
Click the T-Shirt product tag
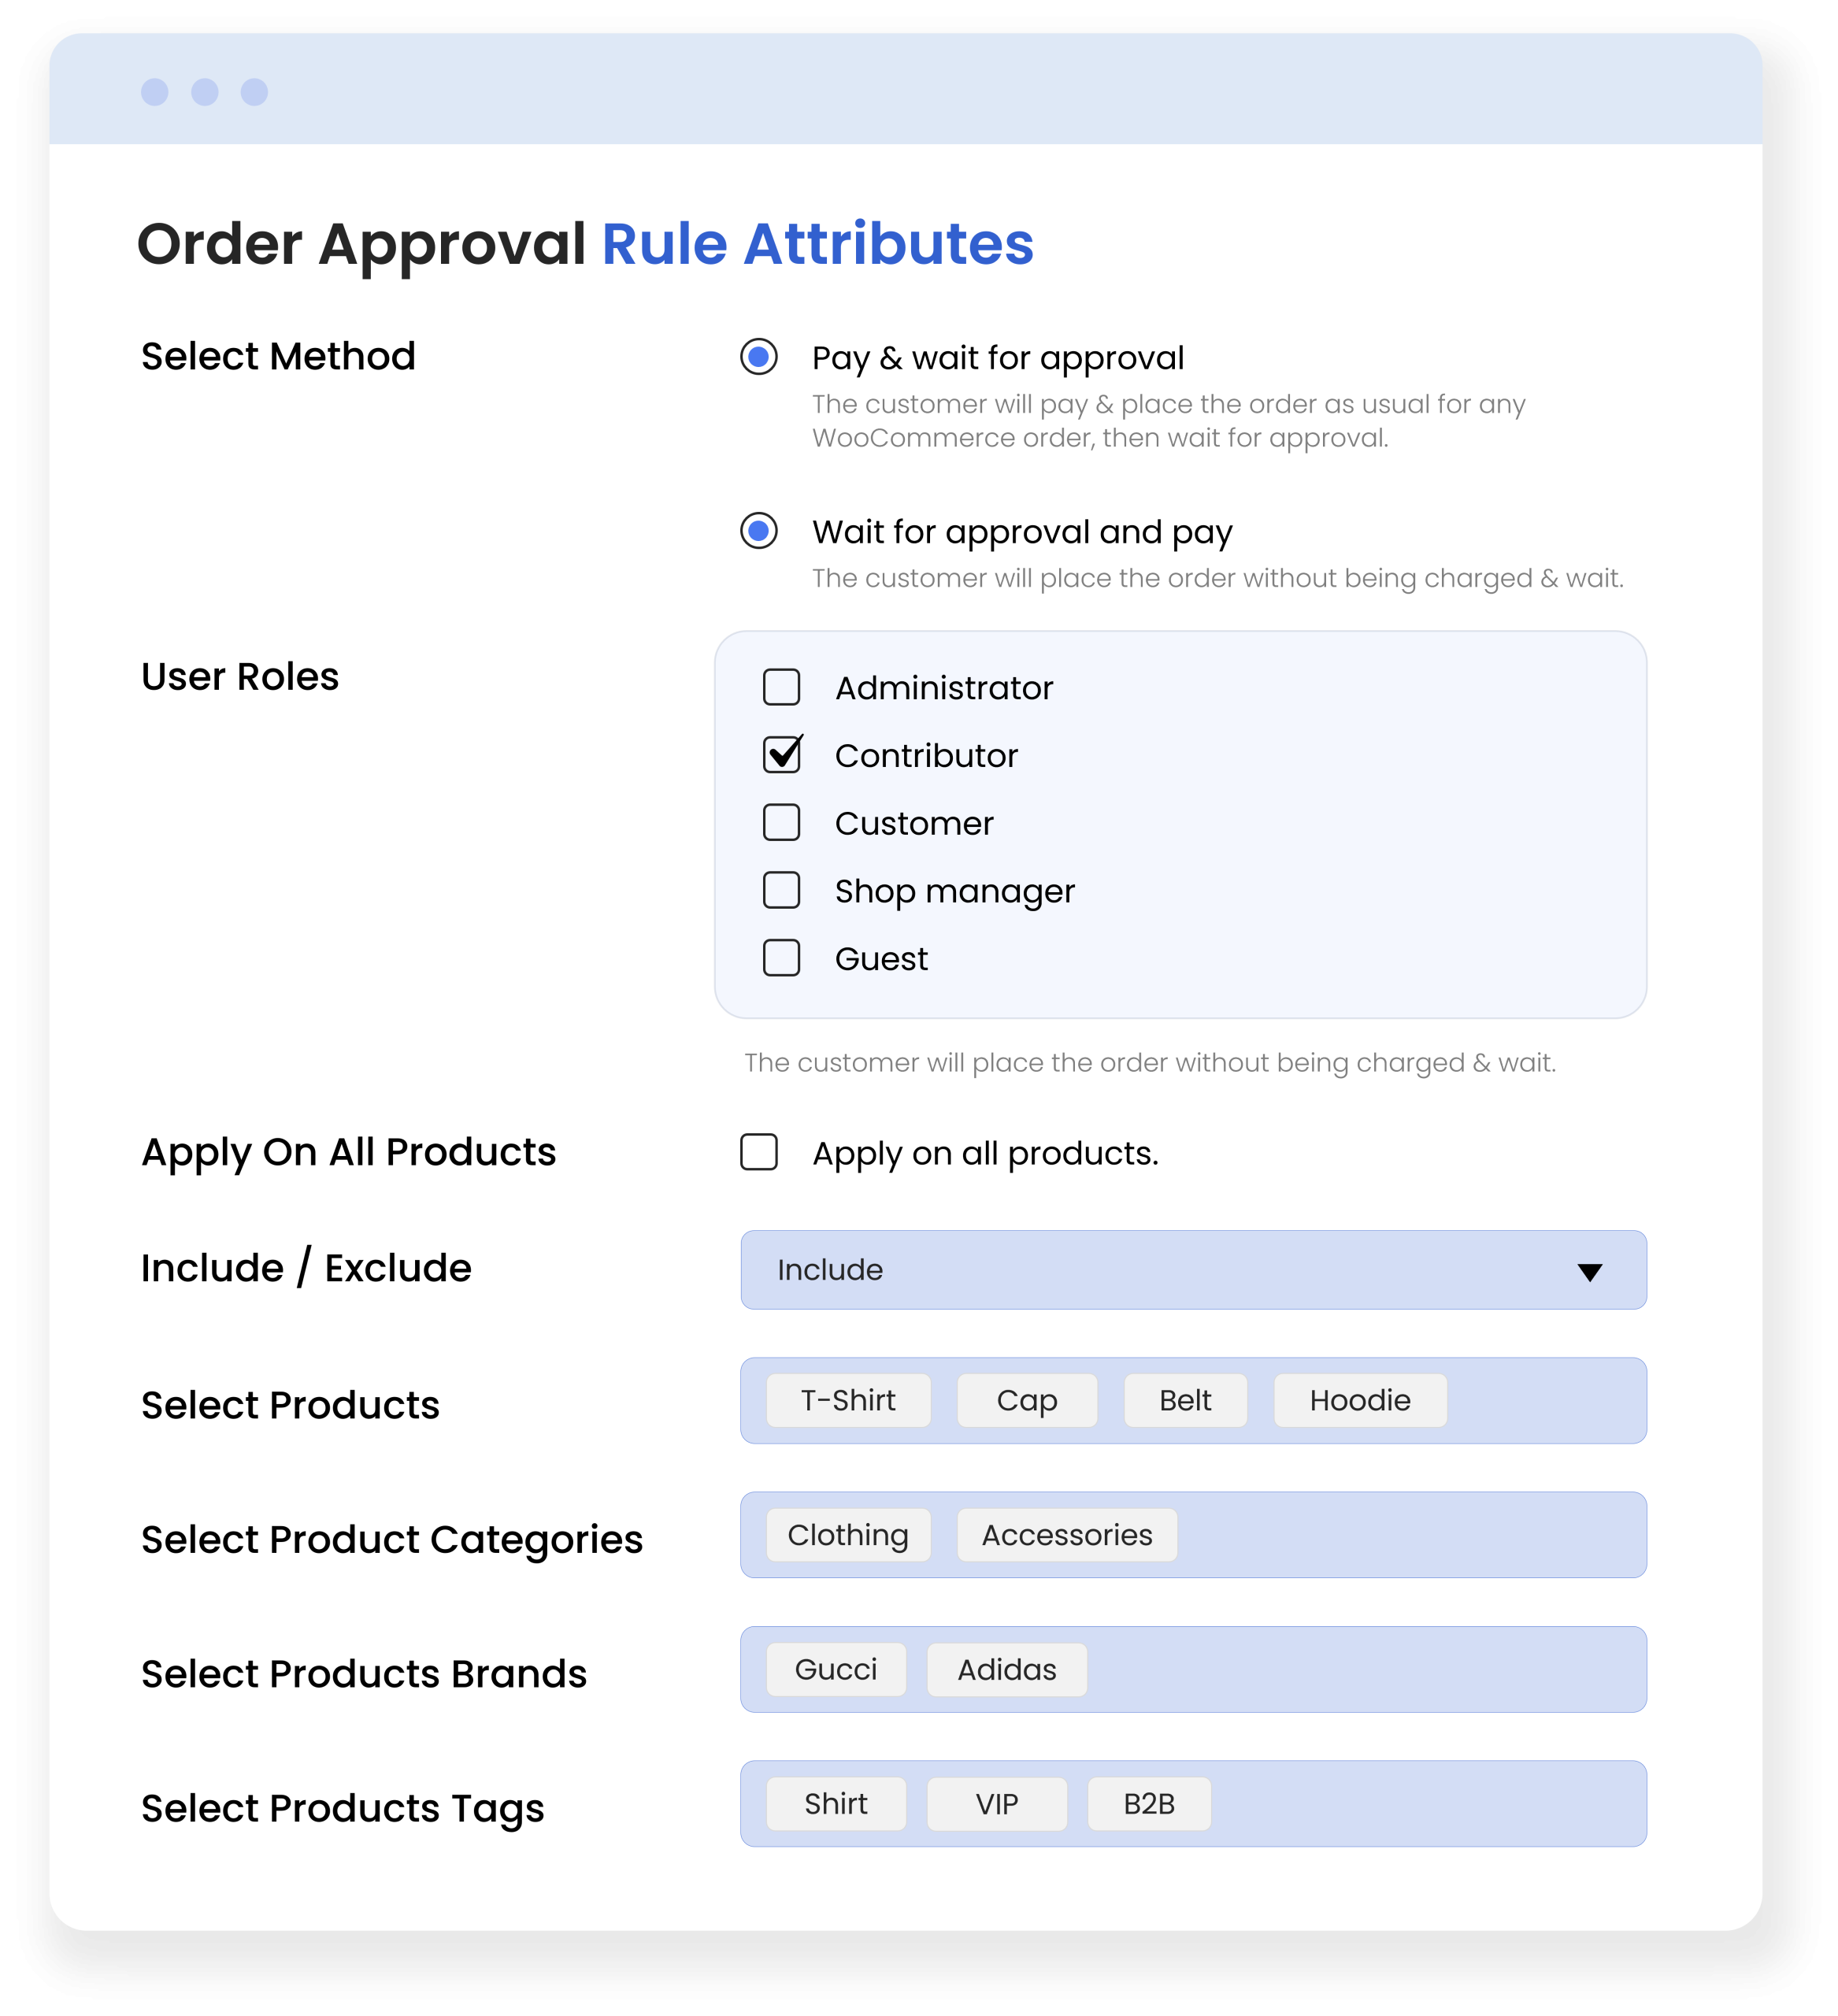point(848,1400)
